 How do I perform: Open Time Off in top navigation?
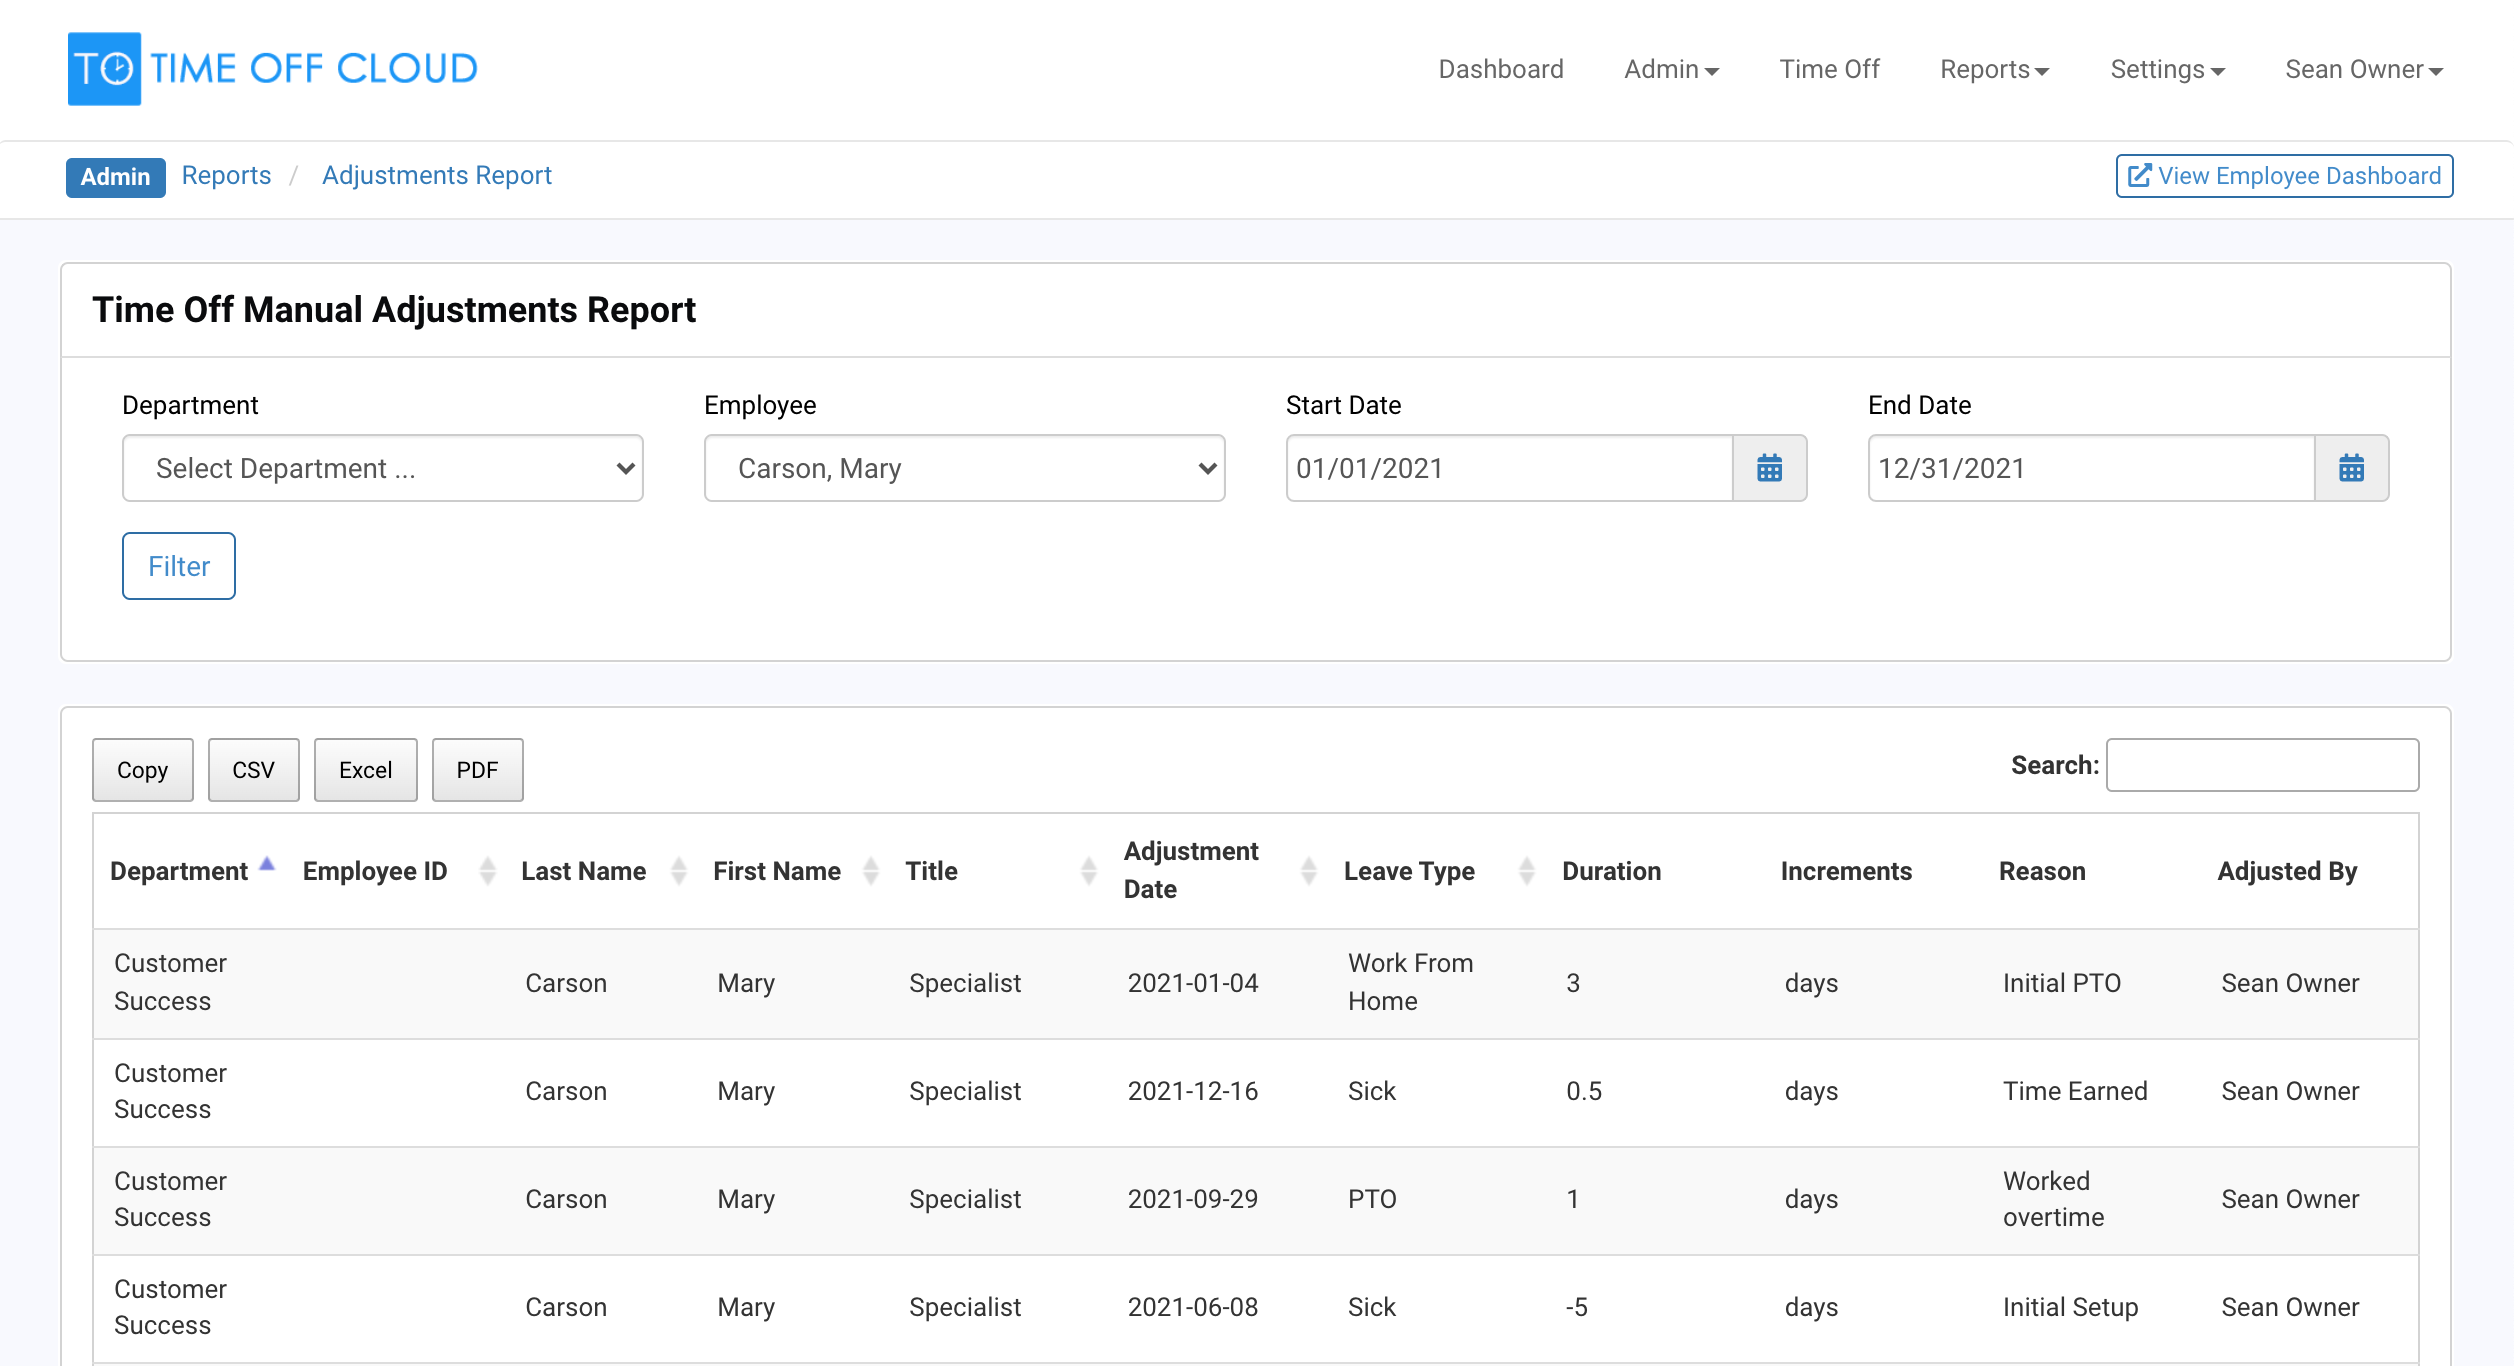[1829, 69]
